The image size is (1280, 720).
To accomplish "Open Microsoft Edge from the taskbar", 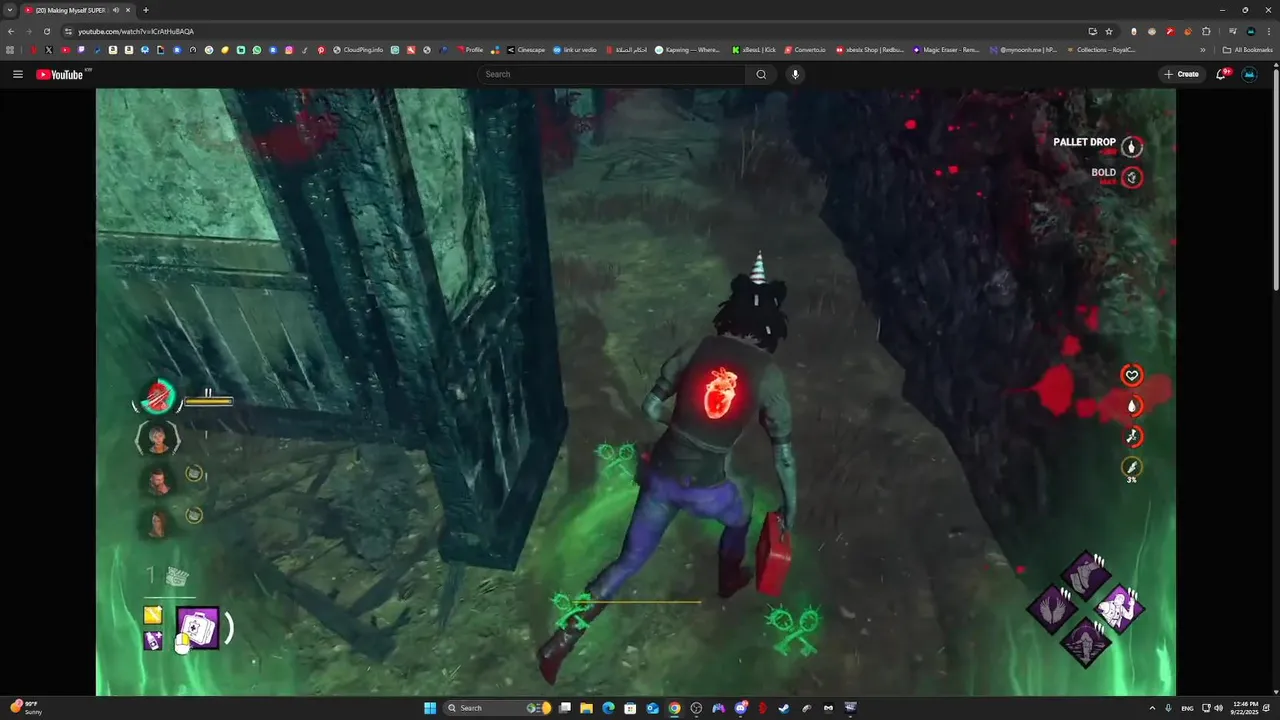I will tap(609, 708).
